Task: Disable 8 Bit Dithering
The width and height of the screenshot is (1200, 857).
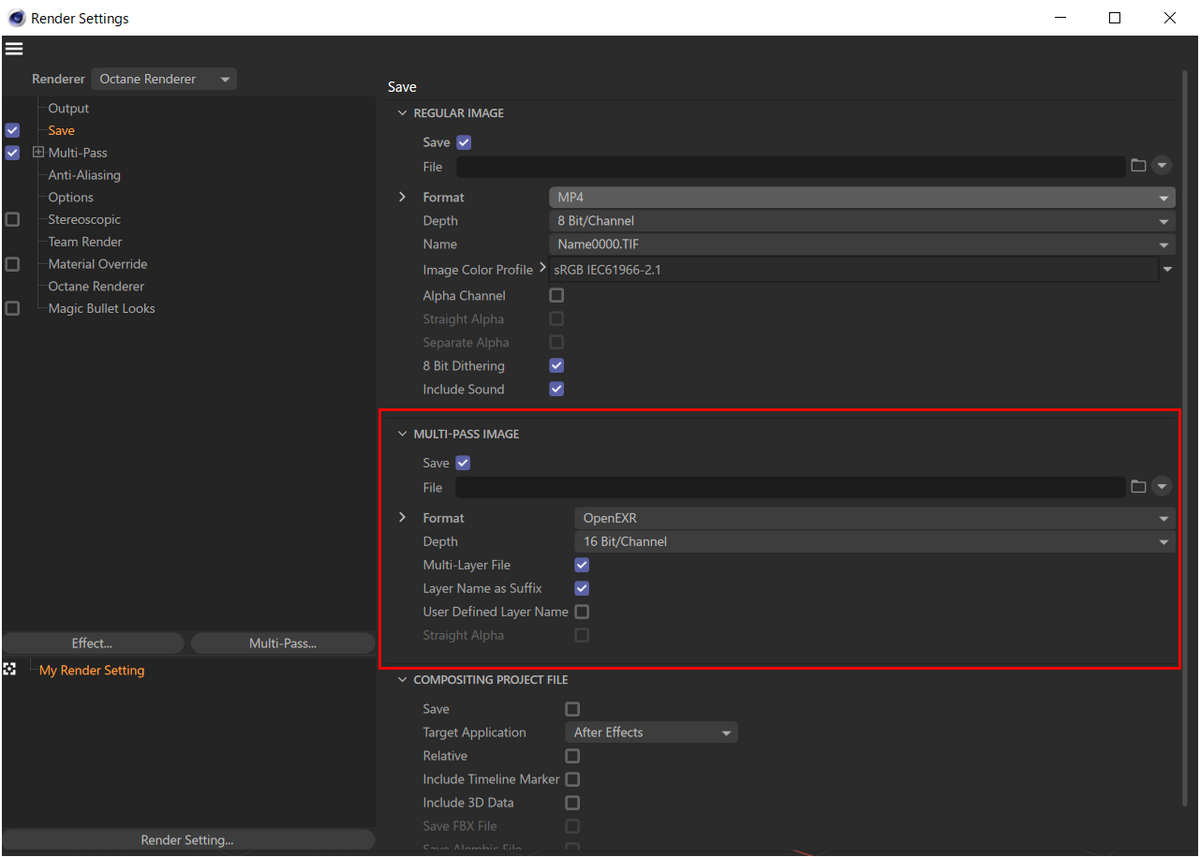Action: 556,365
